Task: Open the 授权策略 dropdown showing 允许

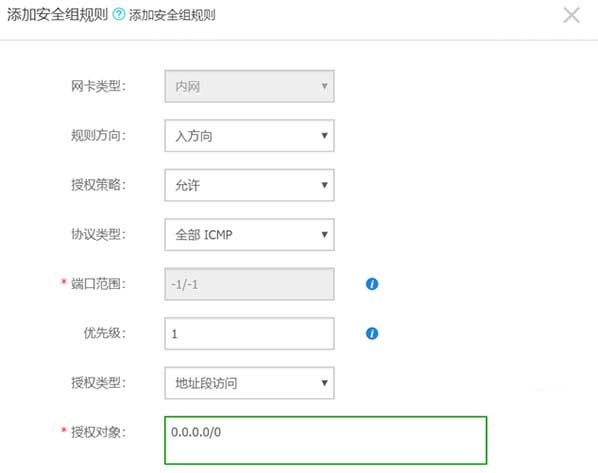Action: point(249,185)
